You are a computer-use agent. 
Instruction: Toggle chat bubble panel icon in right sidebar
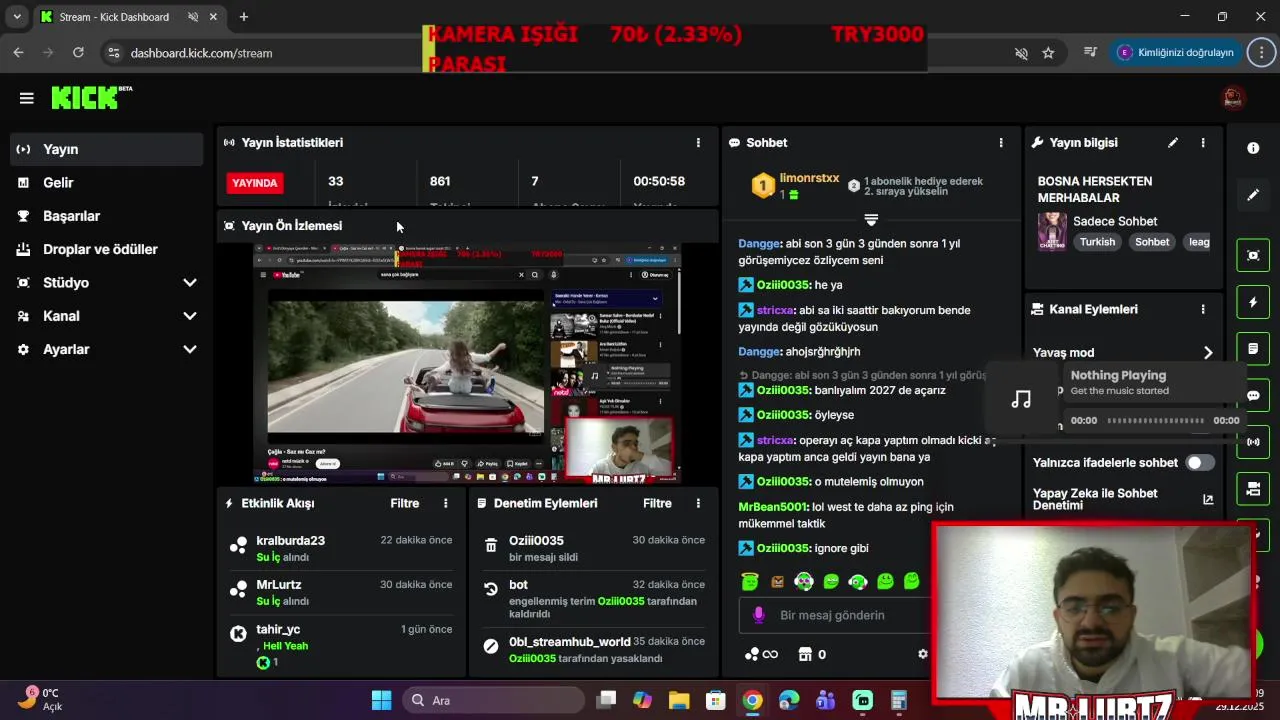(x=1253, y=395)
